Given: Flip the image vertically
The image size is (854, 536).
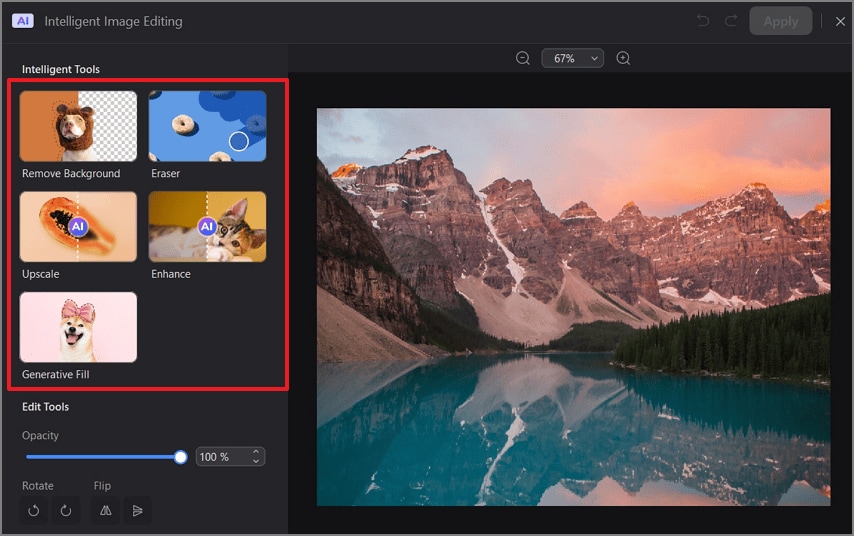Looking at the screenshot, I should tap(137, 510).
